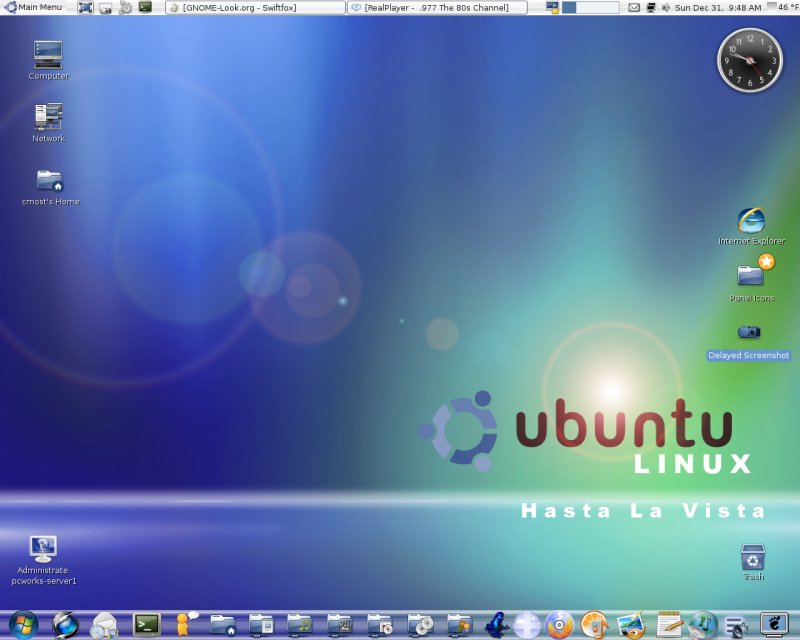Launch the Delayed Screenshot shortcut
The height and width of the screenshot is (640, 800).
click(748, 342)
